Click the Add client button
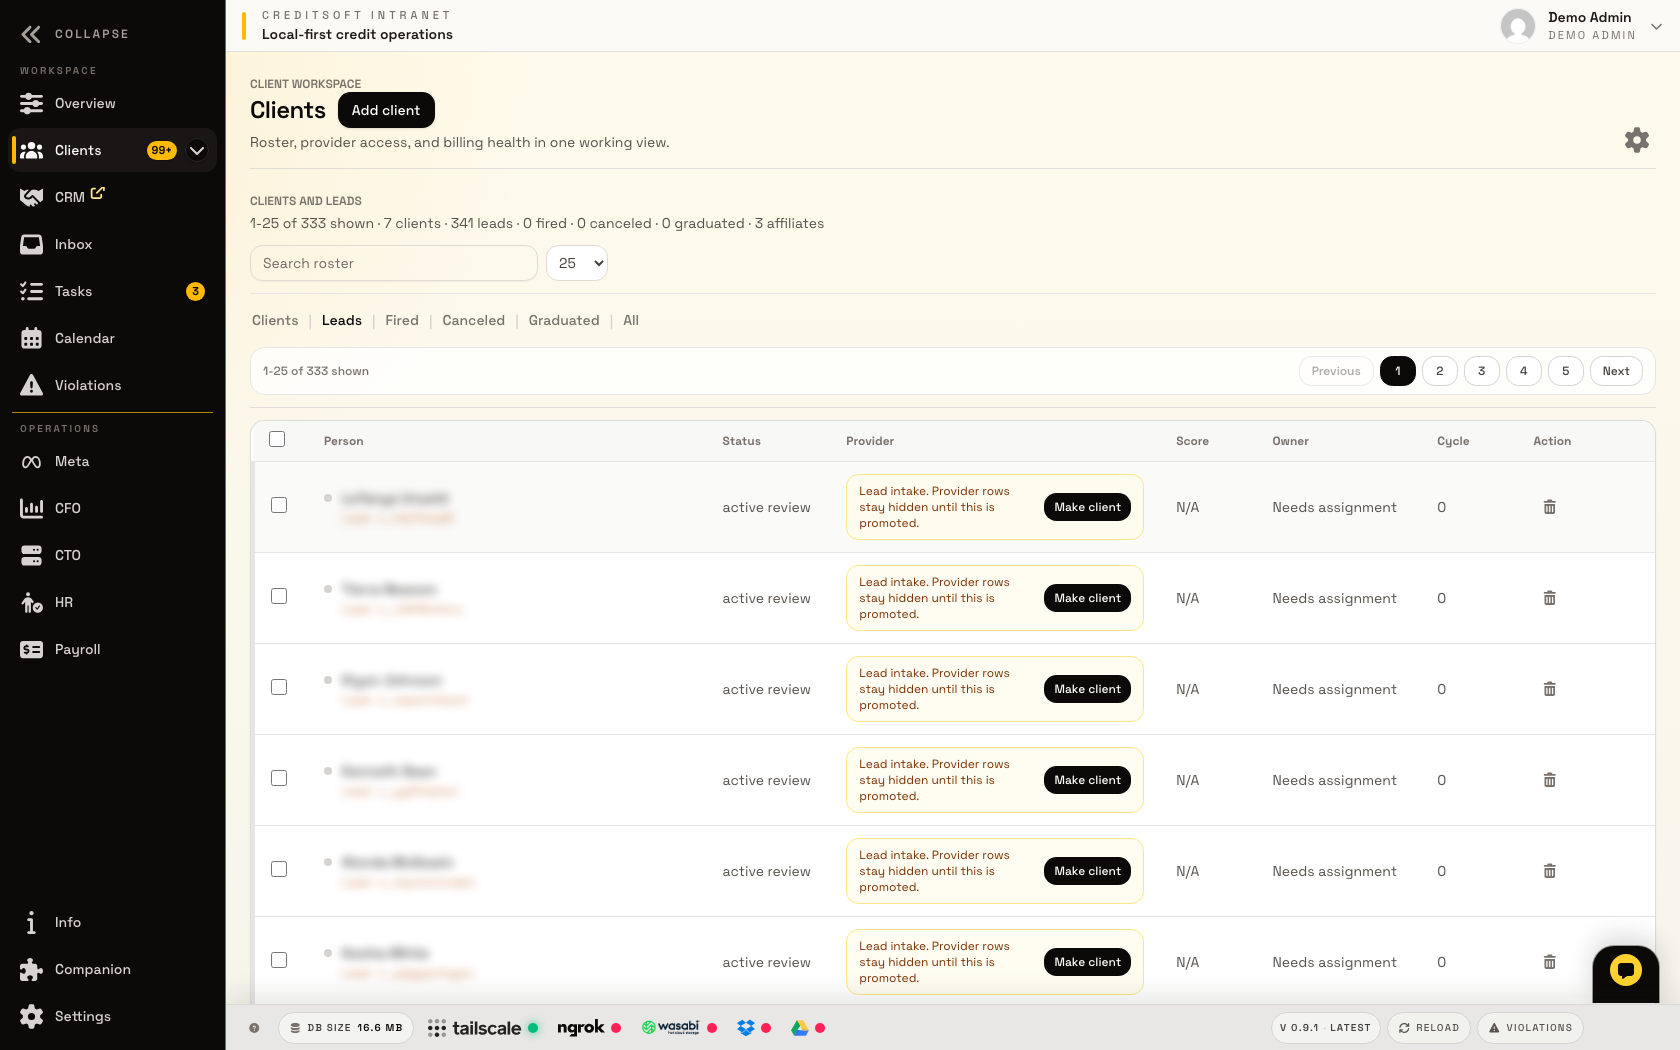Viewport: 1680px width, 1050px height. [x=386, y=110]
